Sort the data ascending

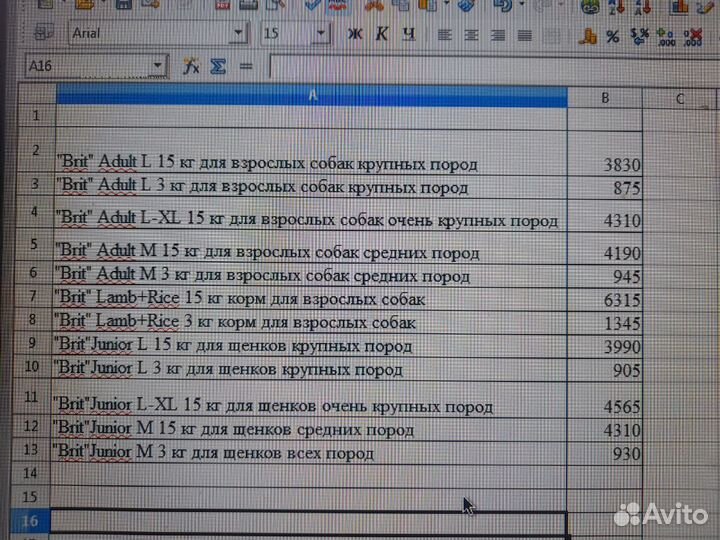point(616,6)
